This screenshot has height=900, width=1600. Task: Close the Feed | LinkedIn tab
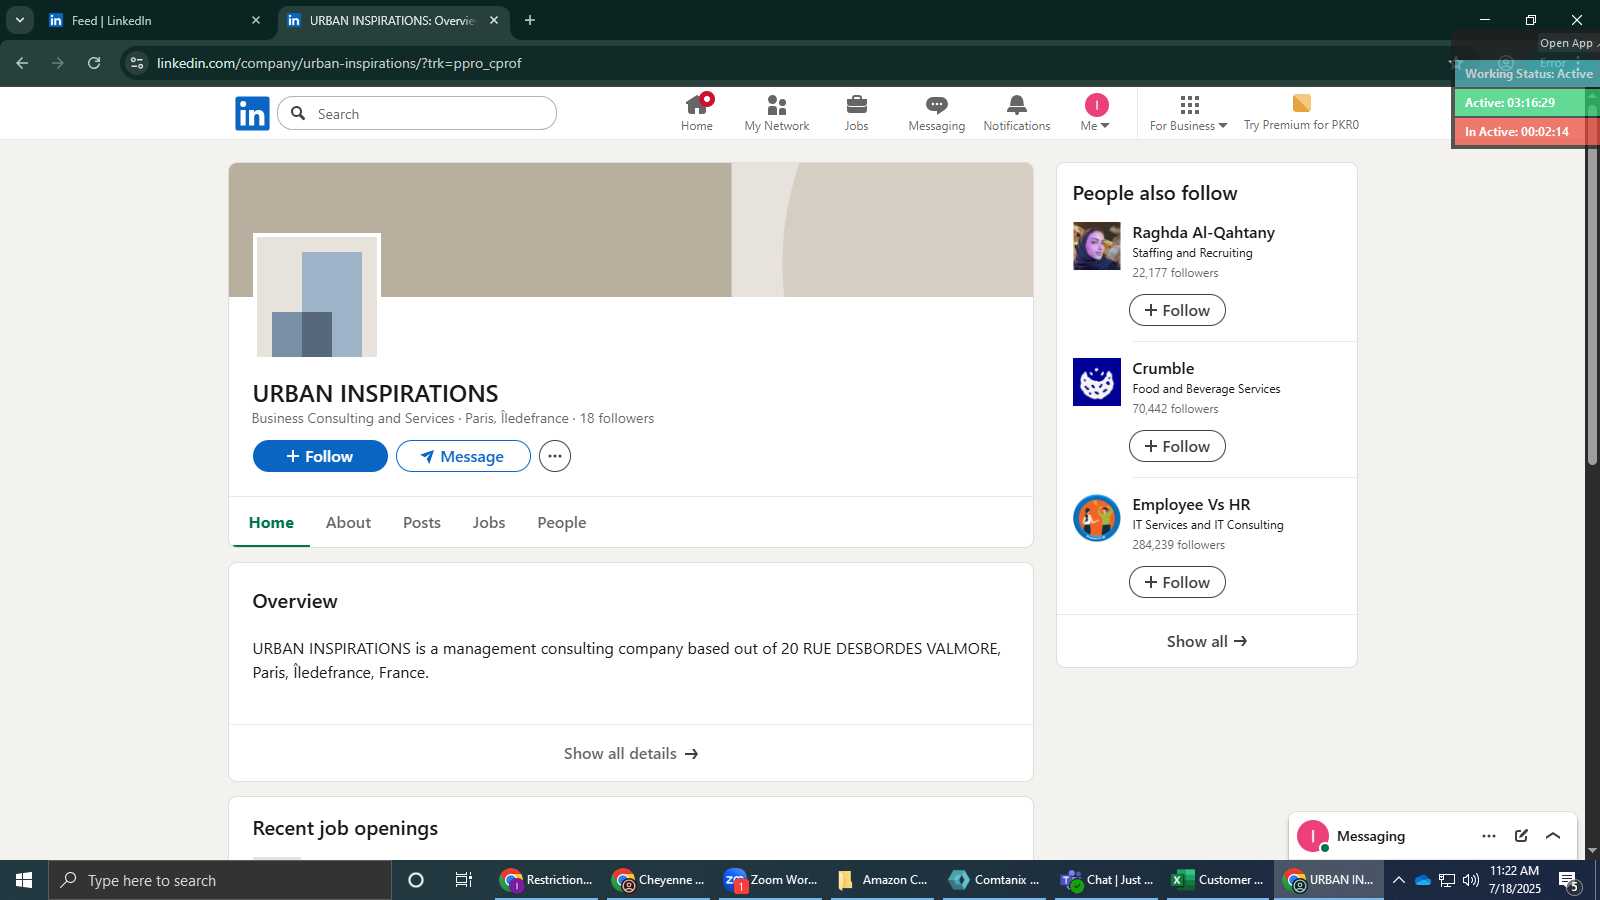[256, 20]
